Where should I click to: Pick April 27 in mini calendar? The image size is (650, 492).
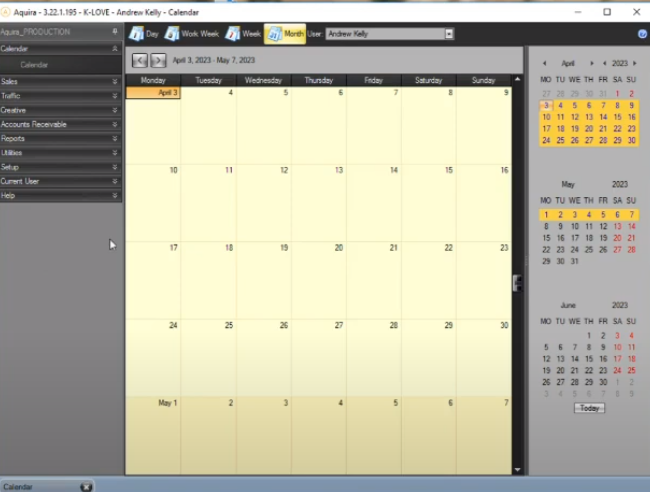tap(589, 141)
